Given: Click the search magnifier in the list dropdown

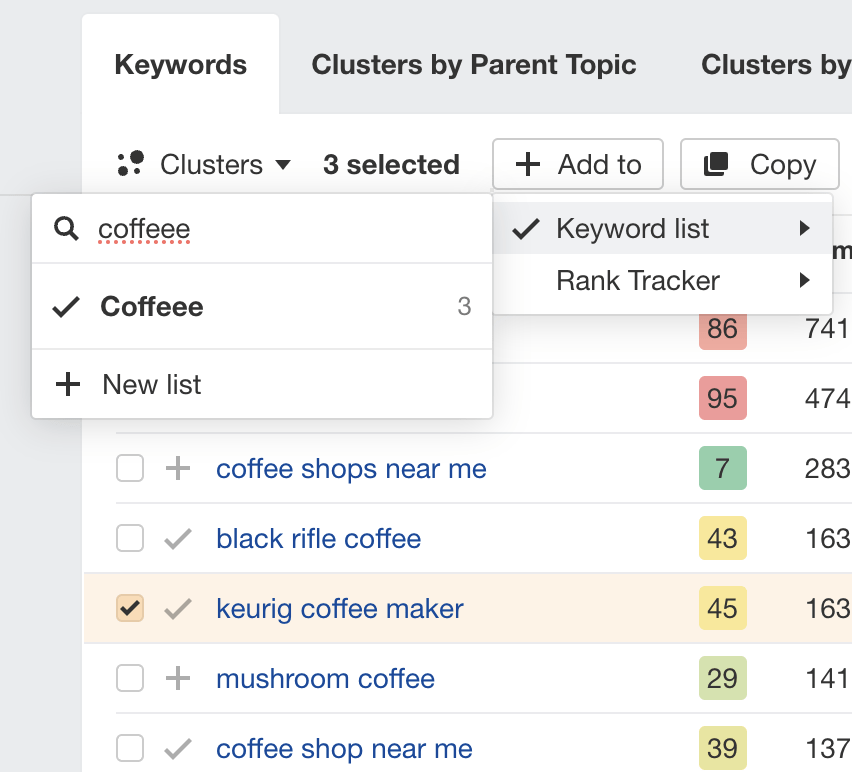Looking at the screenshot, I should (66, 228).
